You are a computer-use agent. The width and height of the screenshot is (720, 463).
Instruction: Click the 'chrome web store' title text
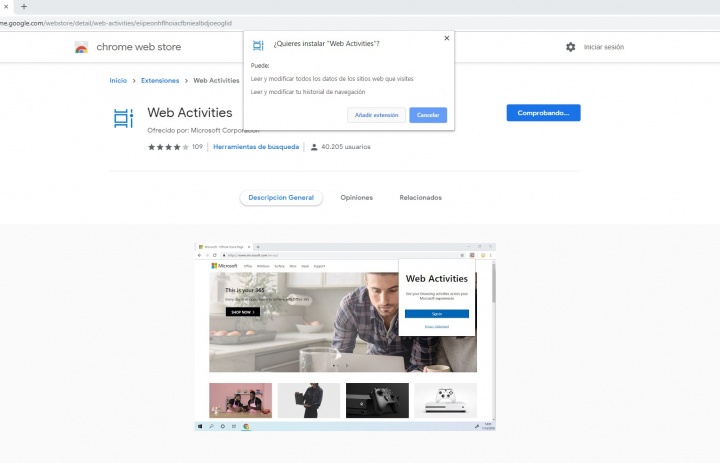click(139, 47)
